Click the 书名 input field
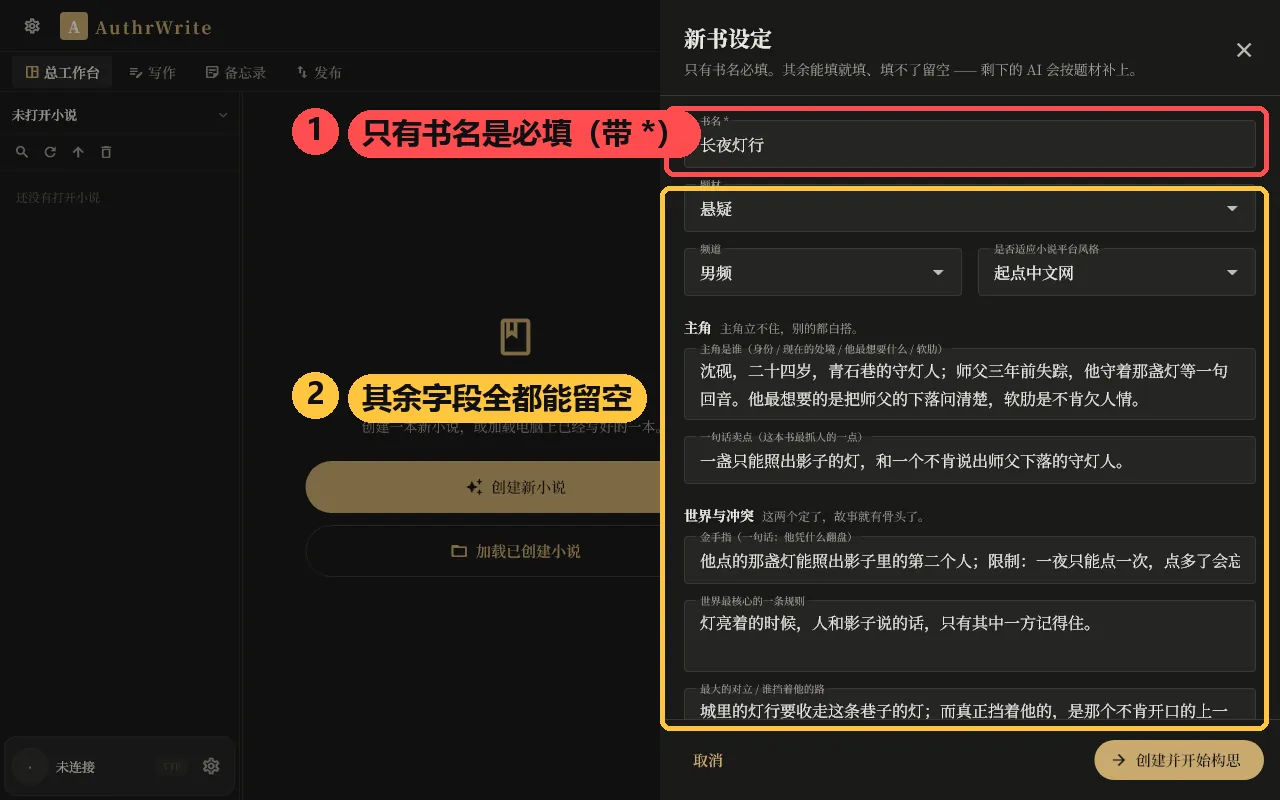The width and height of the screenshot is (1280, 800). coord(969,144)
